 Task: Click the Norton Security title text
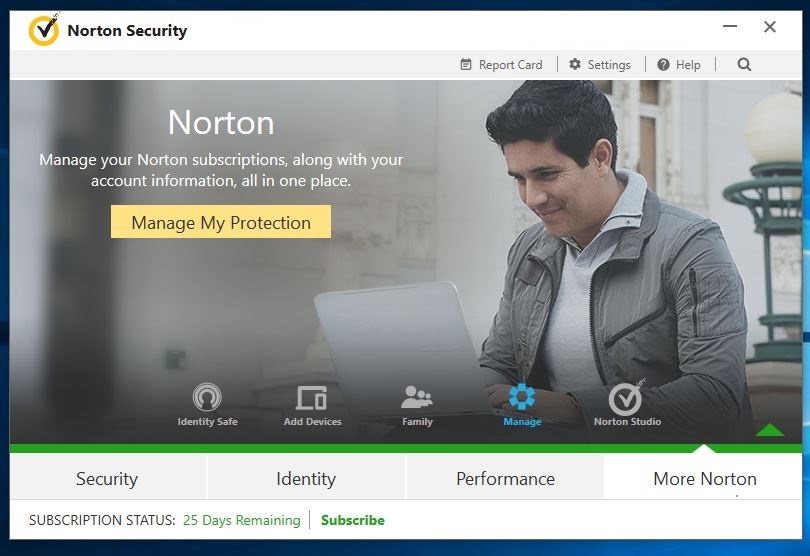click(127, 30)
